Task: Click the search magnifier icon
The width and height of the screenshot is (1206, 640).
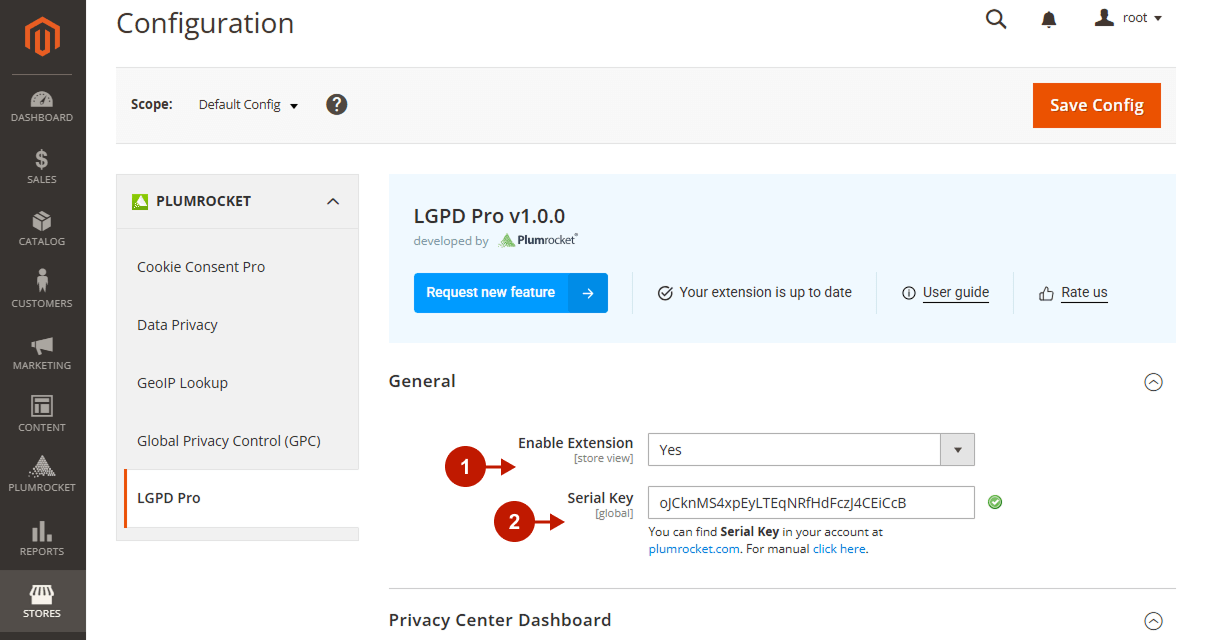Action: 996,19
